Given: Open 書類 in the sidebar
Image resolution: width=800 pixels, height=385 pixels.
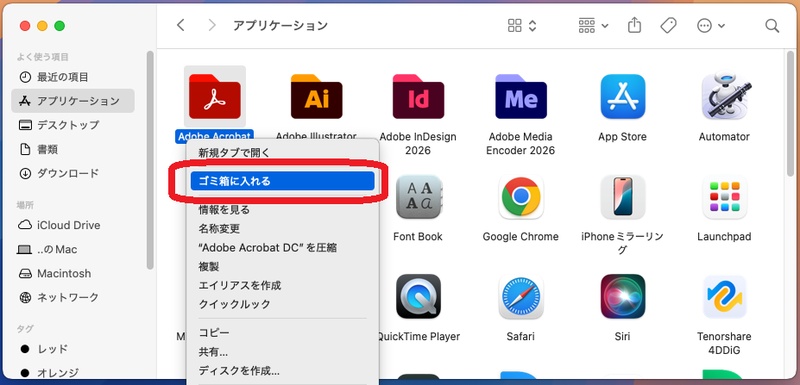Looking at the screenshot, I should (73, 149).
